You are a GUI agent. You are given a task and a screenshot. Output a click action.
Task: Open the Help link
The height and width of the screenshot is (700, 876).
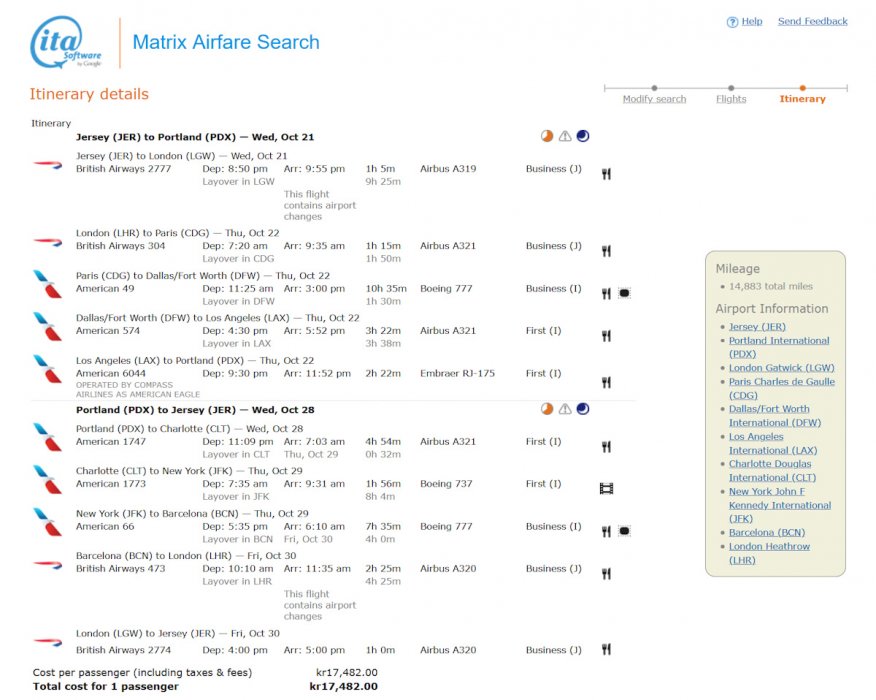(752, 21)
